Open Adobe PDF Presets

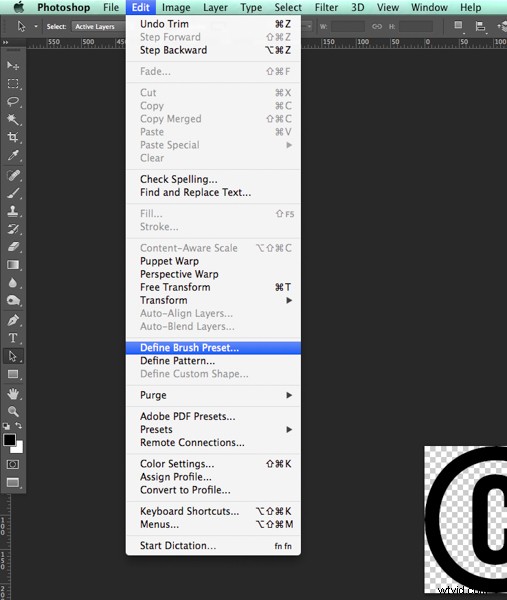(x=213, y=416)
